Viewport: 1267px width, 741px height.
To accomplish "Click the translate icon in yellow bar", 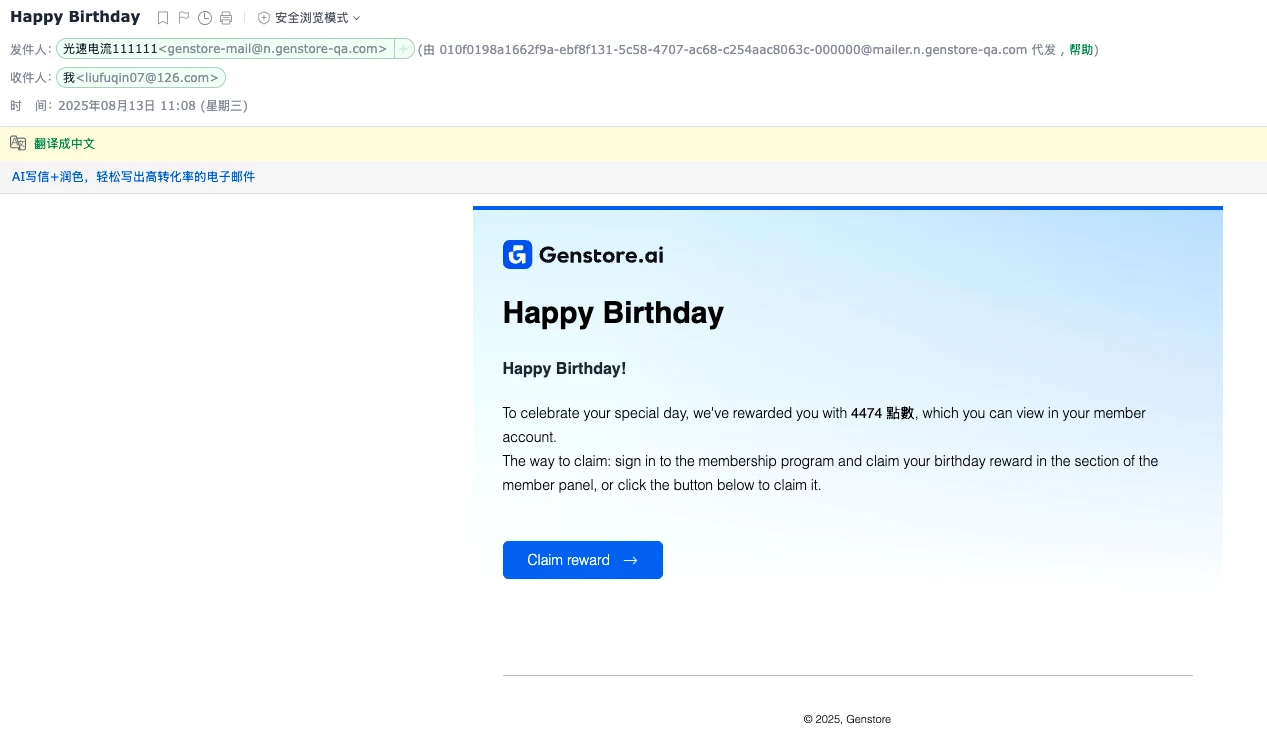I will 18,143.
